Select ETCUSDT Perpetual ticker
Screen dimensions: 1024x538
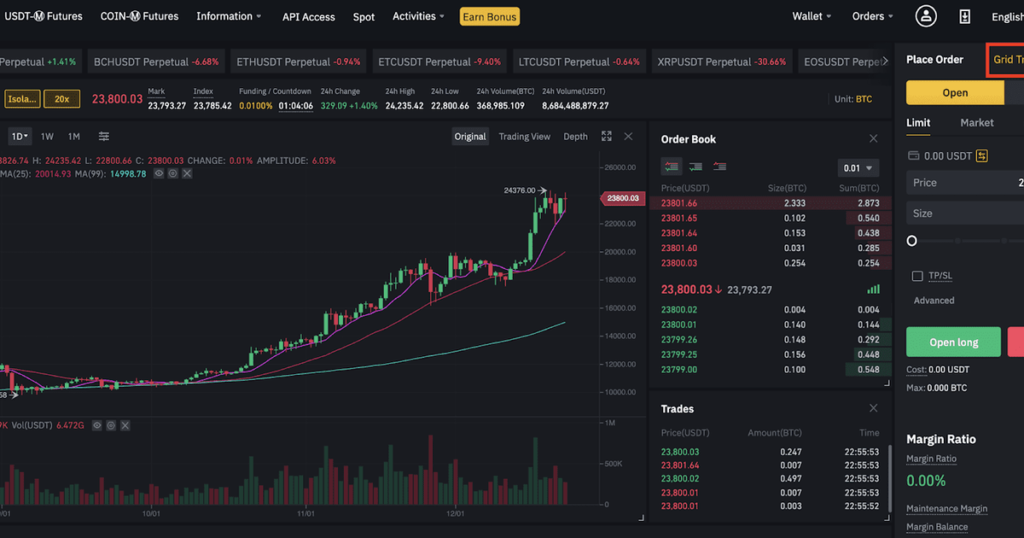[440, 62]
